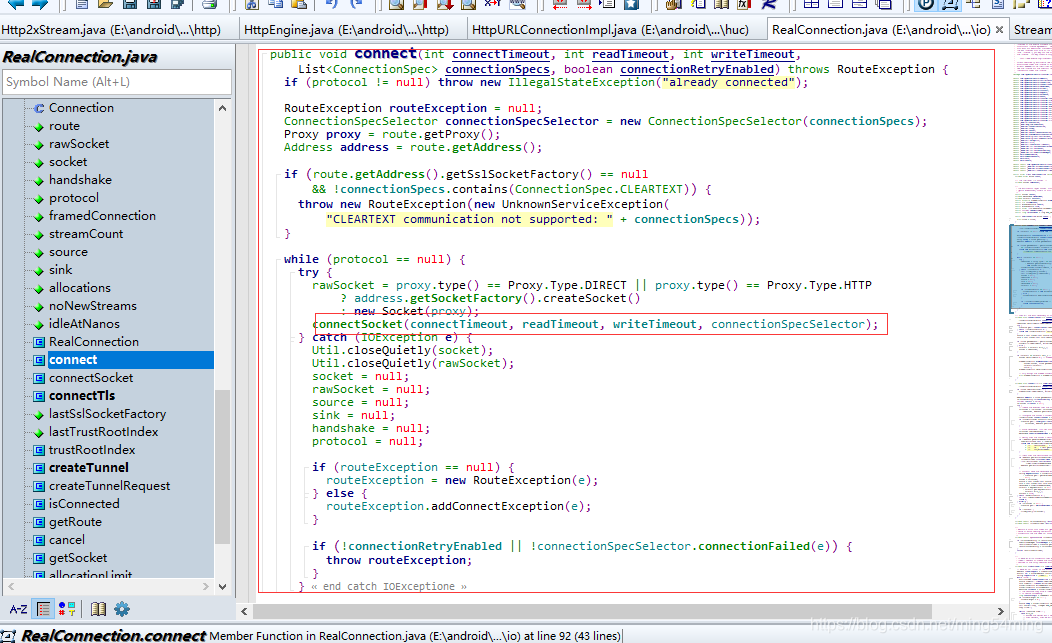Click the symbol list scroll down arrow
The height and width of the screenshot is (643, 1052).
click(223, 587)
